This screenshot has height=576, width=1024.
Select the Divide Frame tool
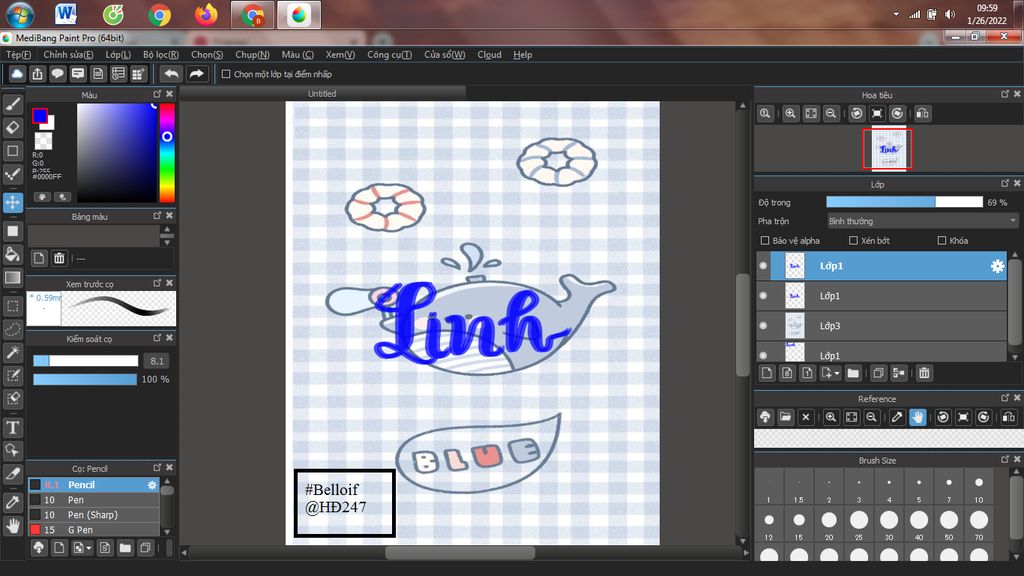point(12,473)
